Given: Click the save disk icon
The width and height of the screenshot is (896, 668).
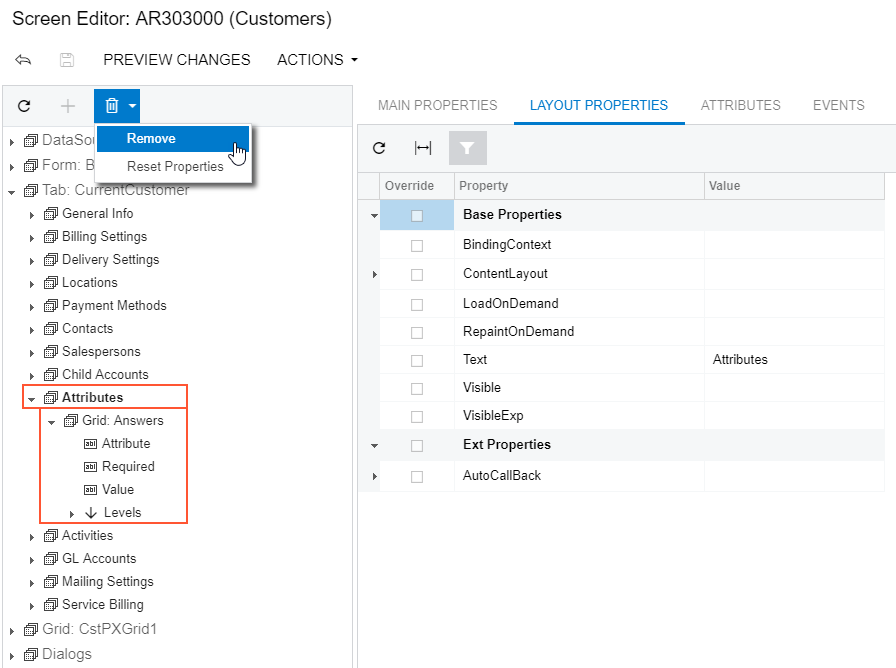Looking at the screenshot, I should click(67, 60).
